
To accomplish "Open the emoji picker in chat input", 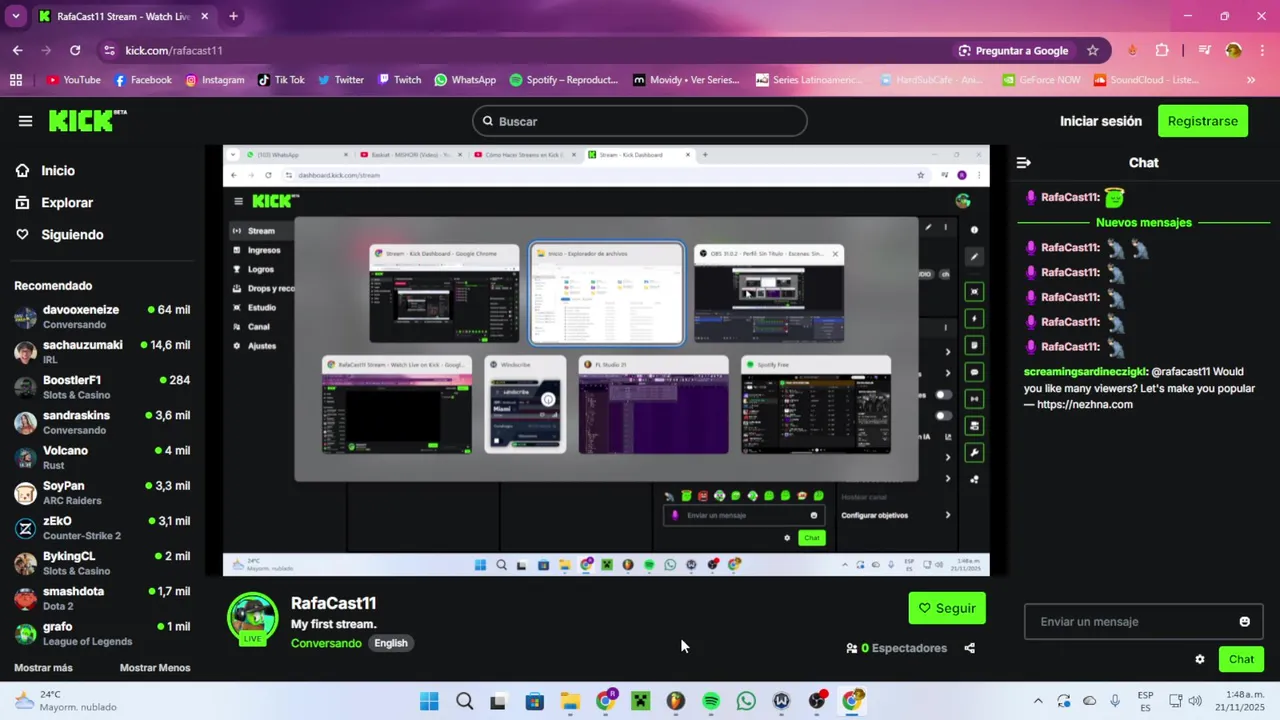I will [1244, 622].
